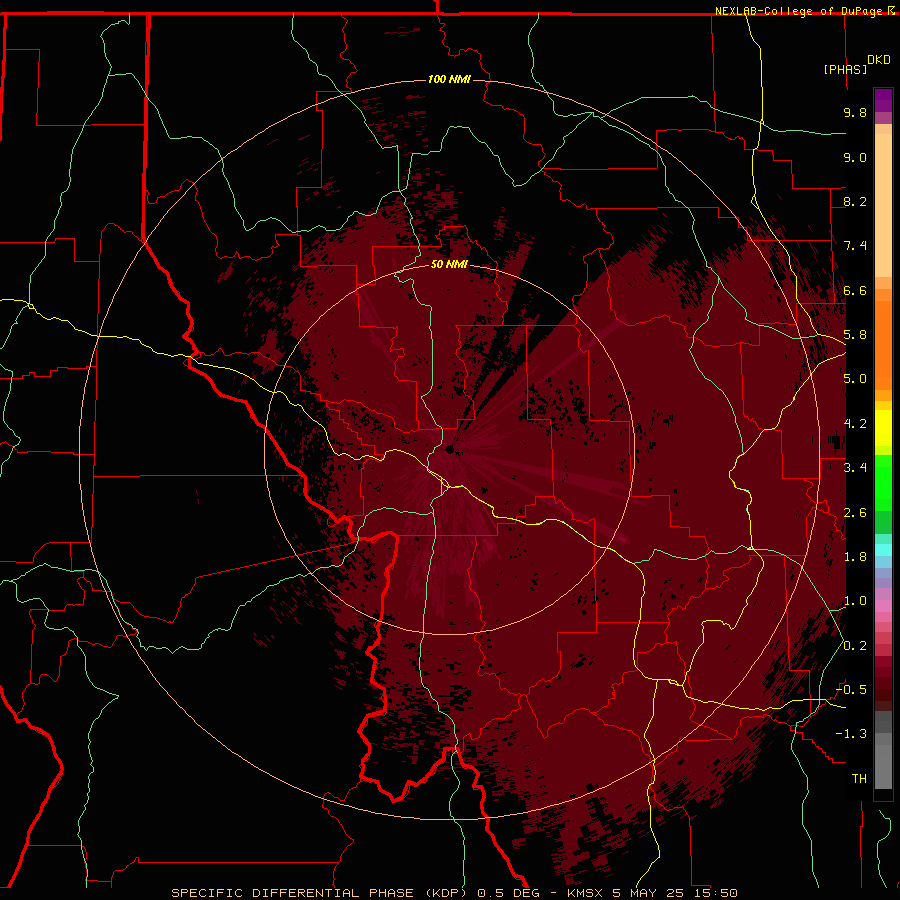The width and height of the screenshot is (900, 900).
Task: Click the yellow color scale segment
Action: 883,428
